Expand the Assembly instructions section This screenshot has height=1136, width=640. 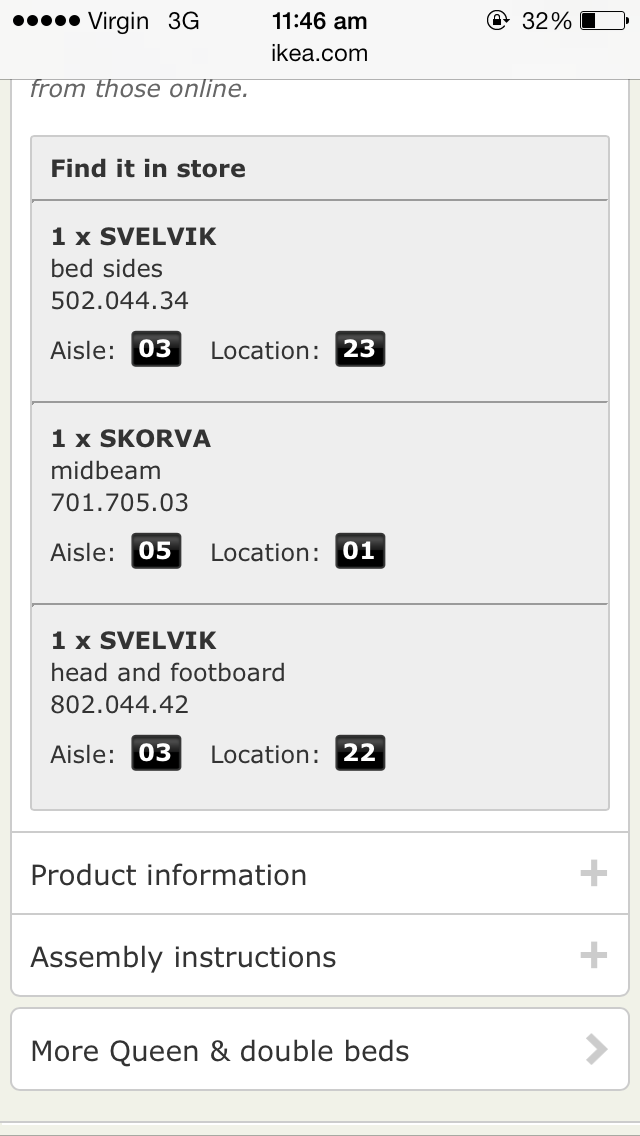[184, 957]
